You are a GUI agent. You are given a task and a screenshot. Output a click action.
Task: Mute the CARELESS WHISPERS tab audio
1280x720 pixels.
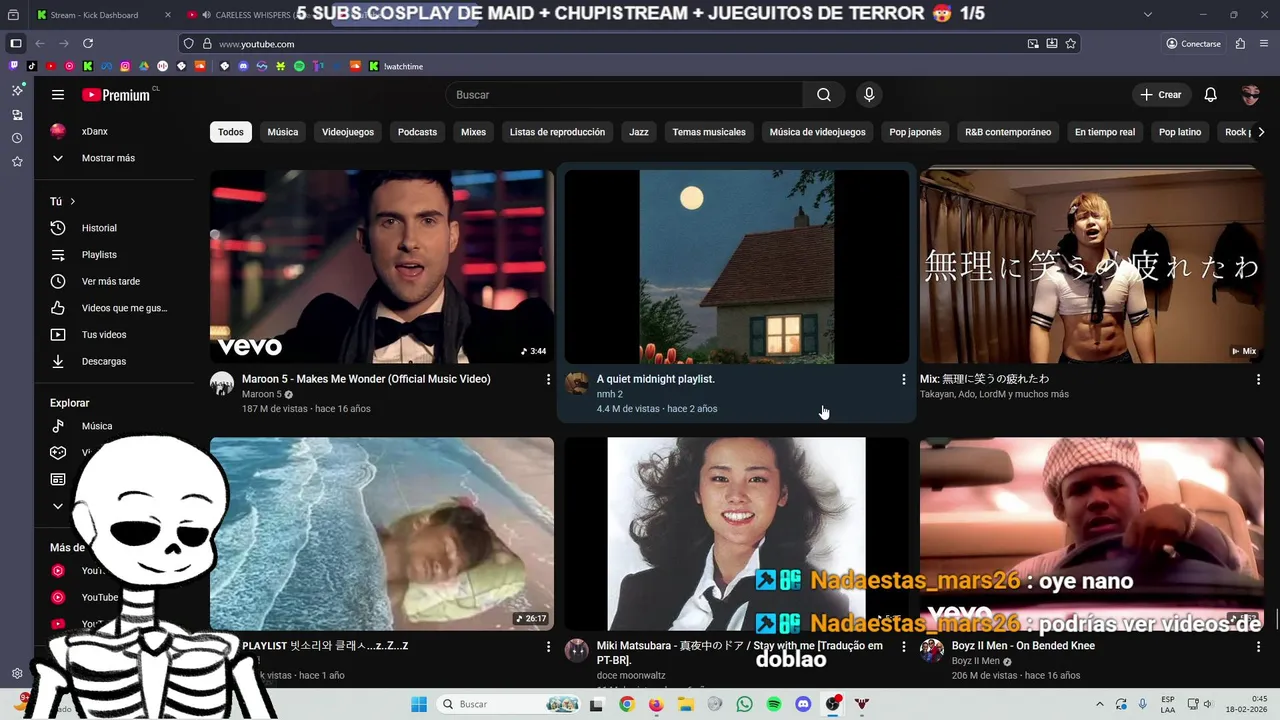(x=205, y=15)
